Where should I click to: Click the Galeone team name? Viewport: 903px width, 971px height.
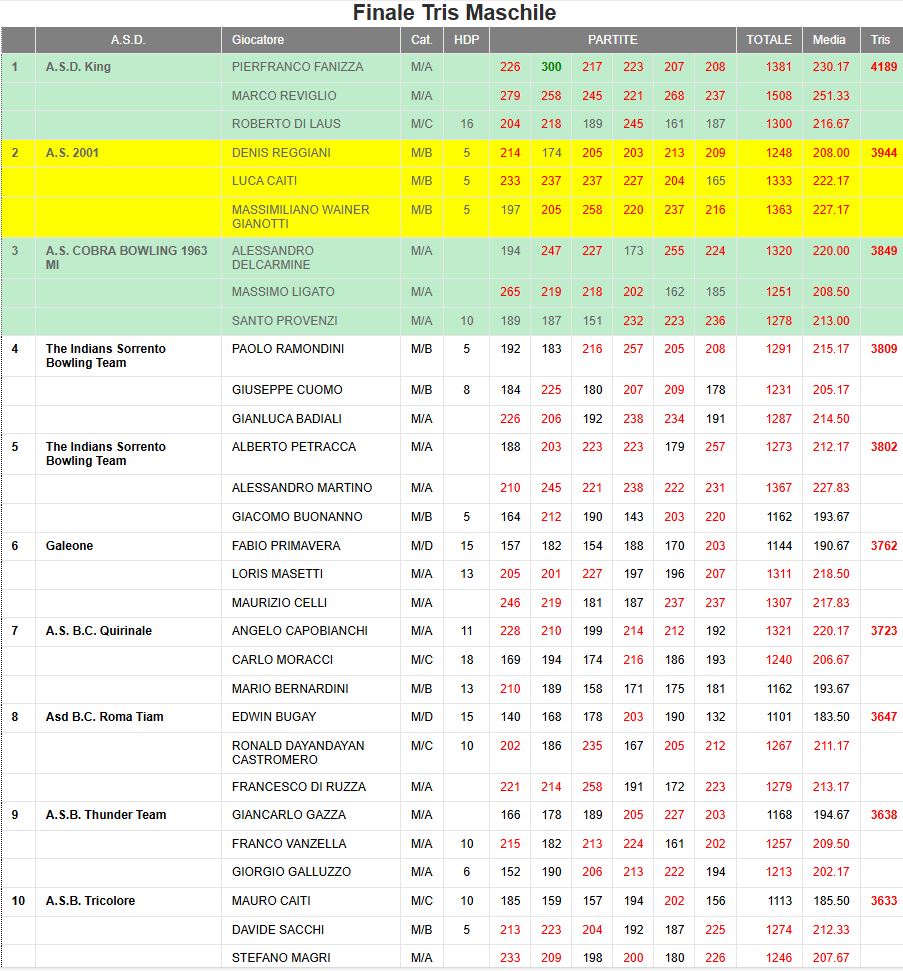[69, 546]
